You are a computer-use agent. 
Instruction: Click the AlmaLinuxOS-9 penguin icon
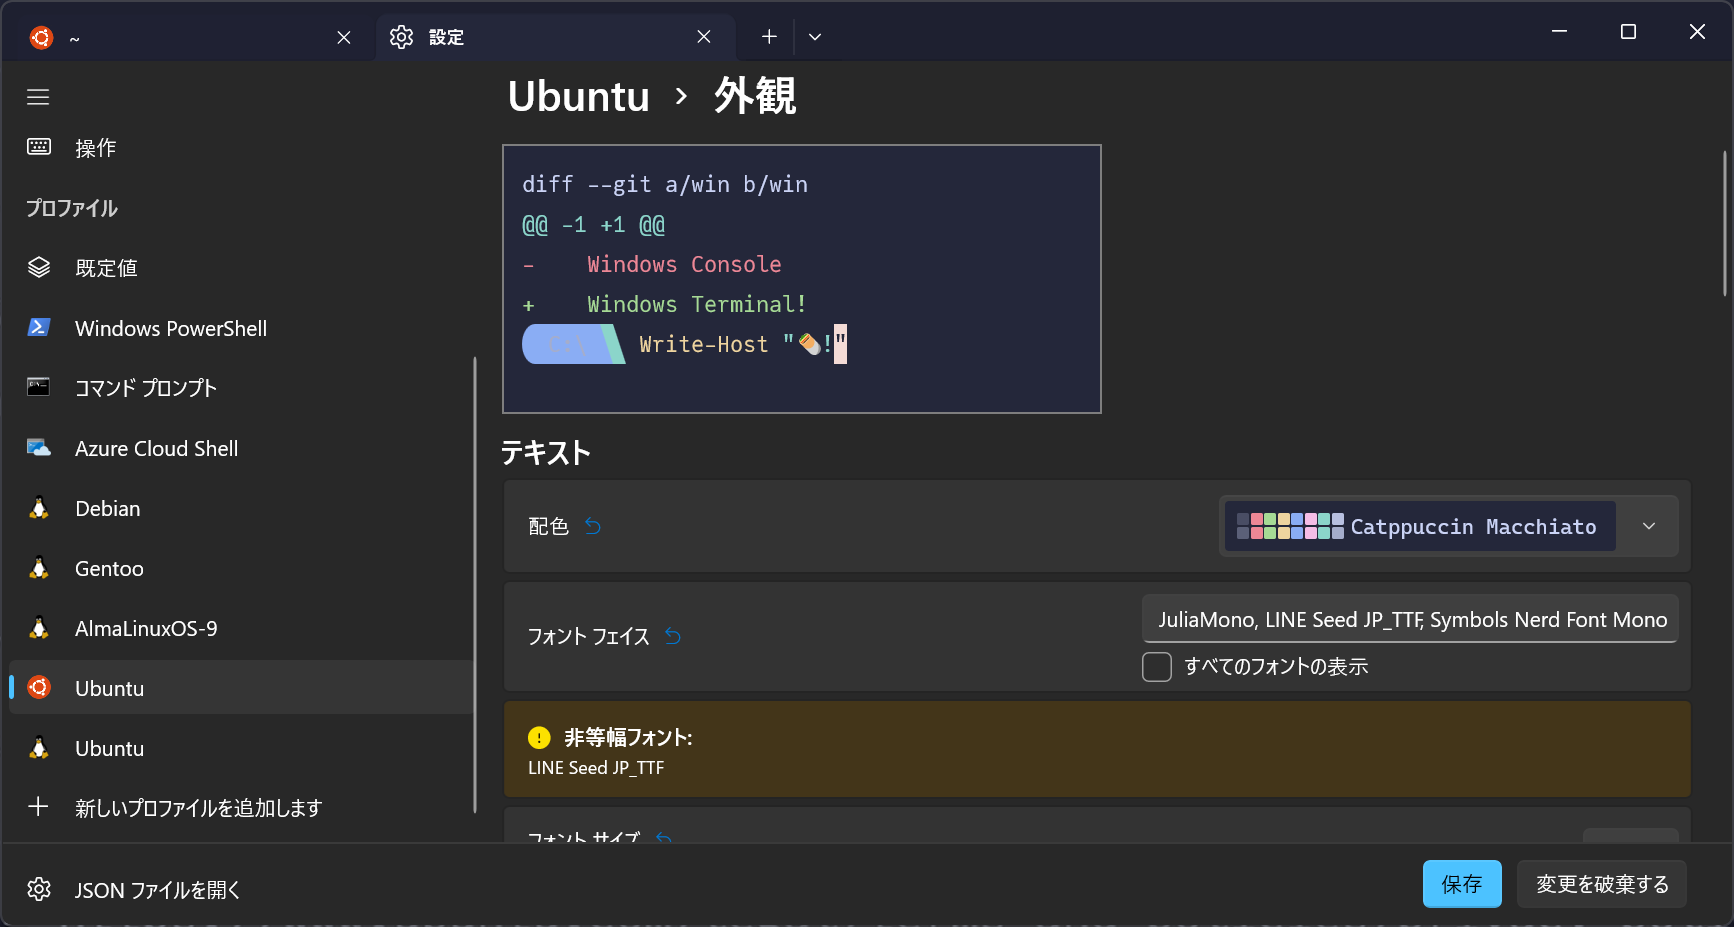click(39, 627)
